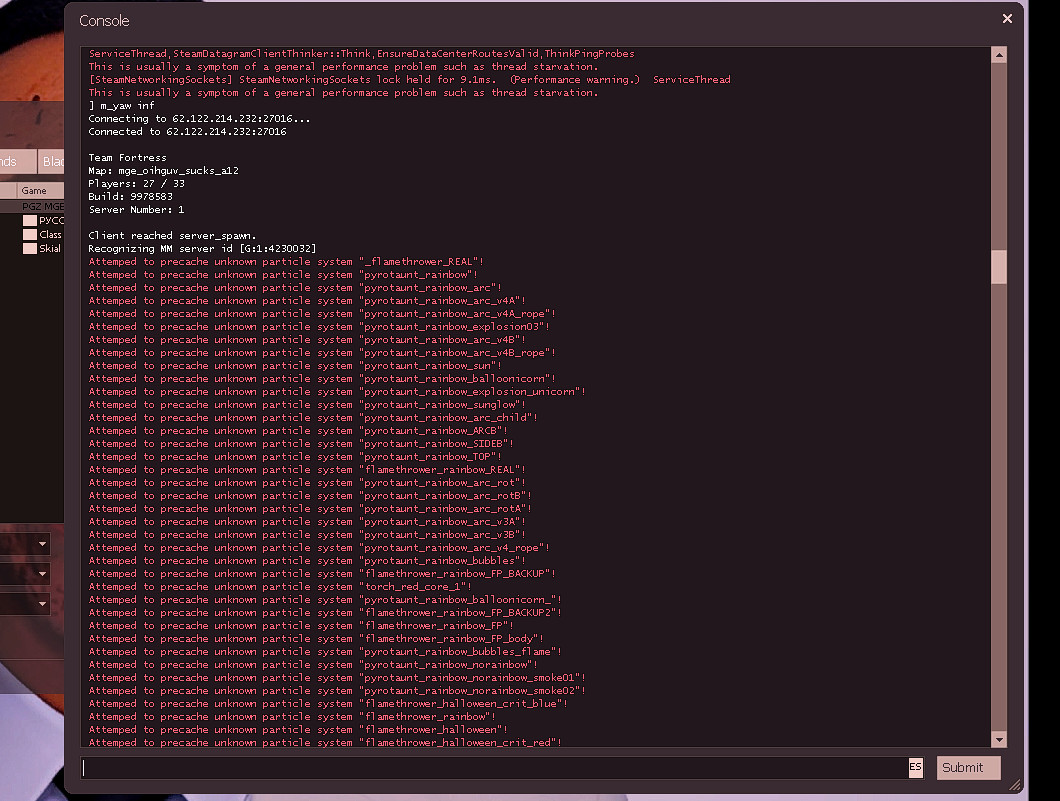Open the bottom dropdown in background window
The width and height of the screenshot is (1060, 801).
coord(42,604)
